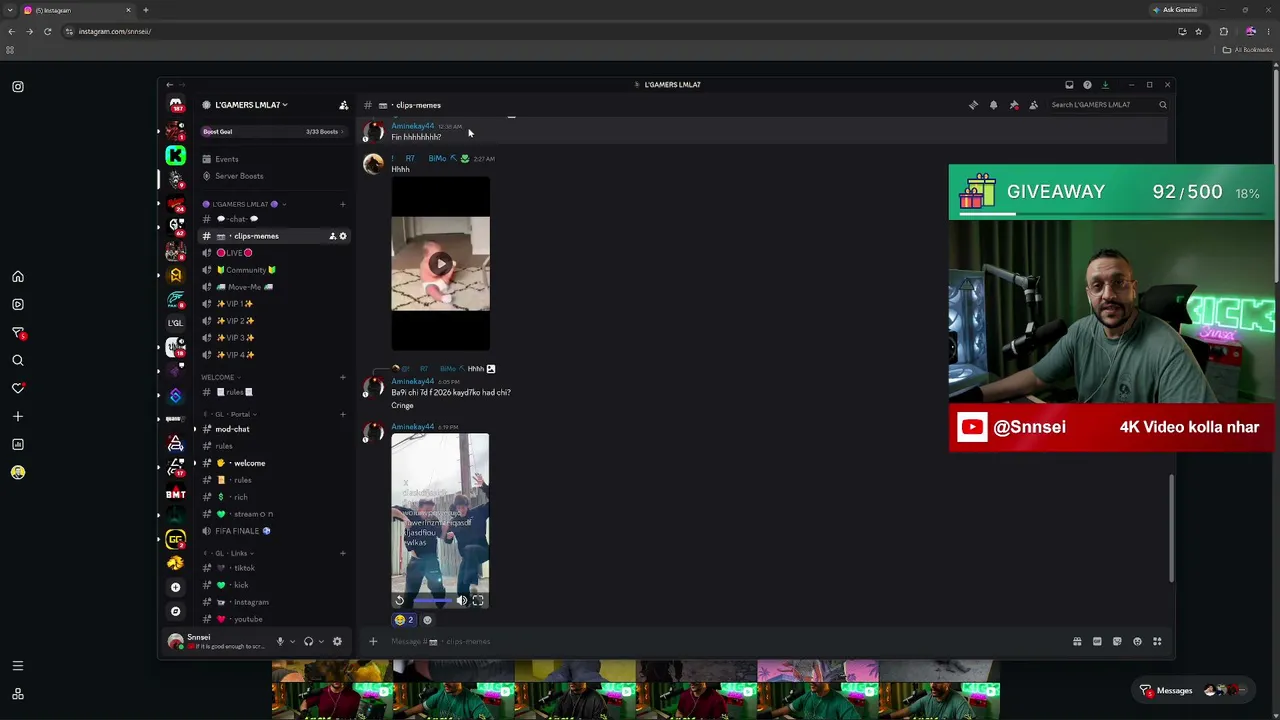Collapse the GL Portal category

coord(230,415)
